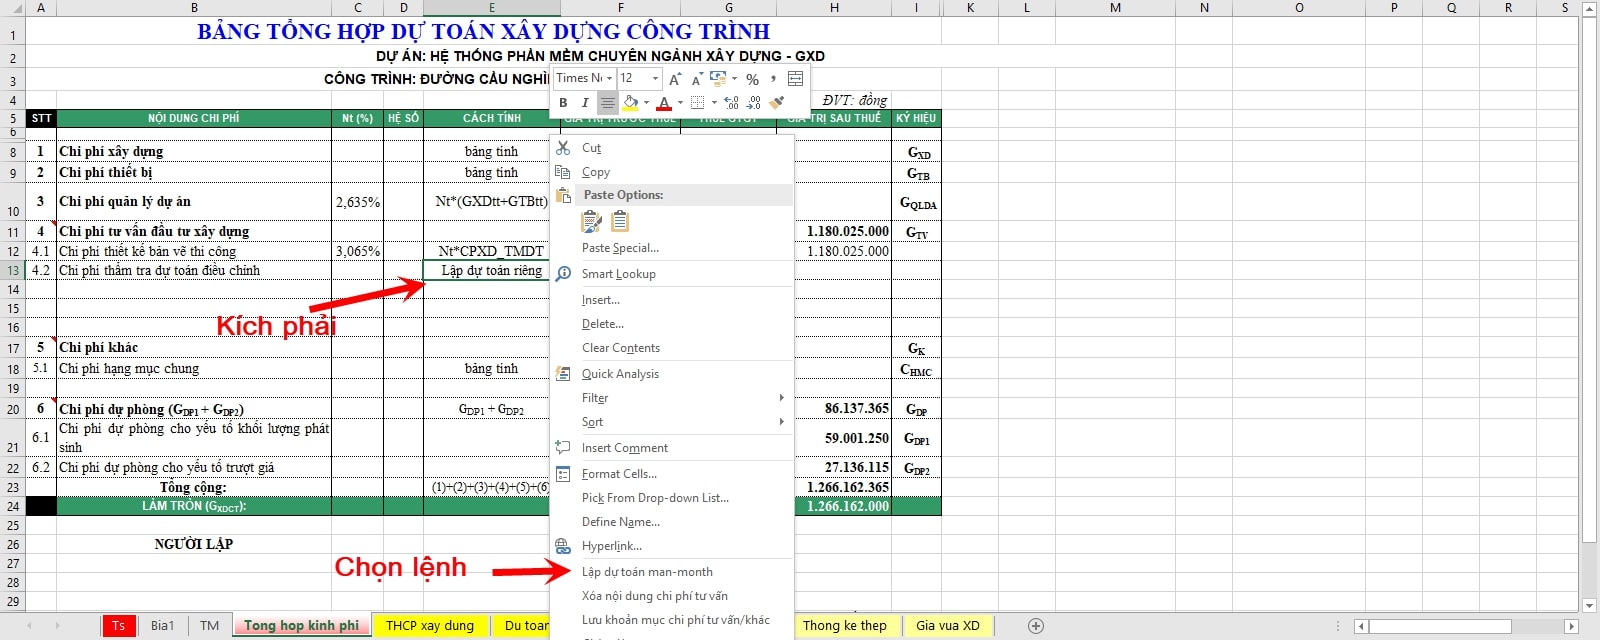The width and height of the screenshot is (1600, 640).
Task: Choose Format Cells from the context menu
Action: (x=619, y=474)
